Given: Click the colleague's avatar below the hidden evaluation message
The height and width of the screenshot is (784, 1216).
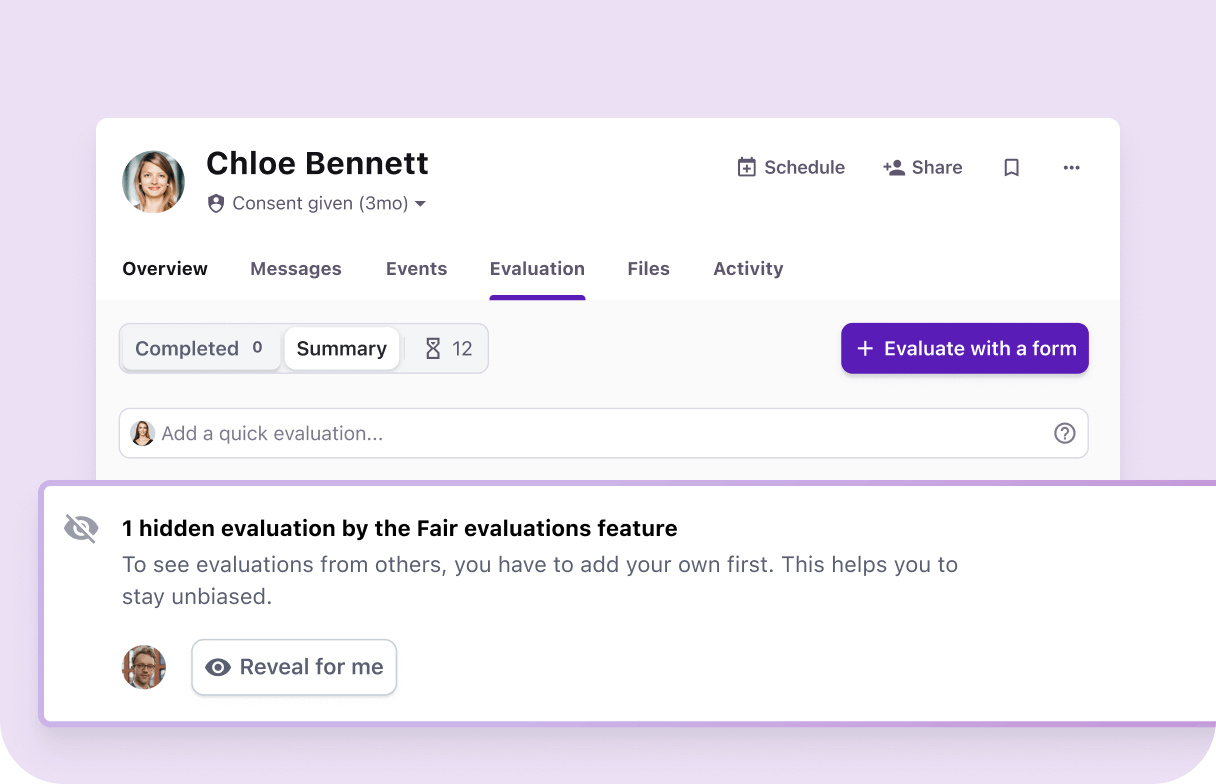Looking at the screenshot, I should [143, 667].
